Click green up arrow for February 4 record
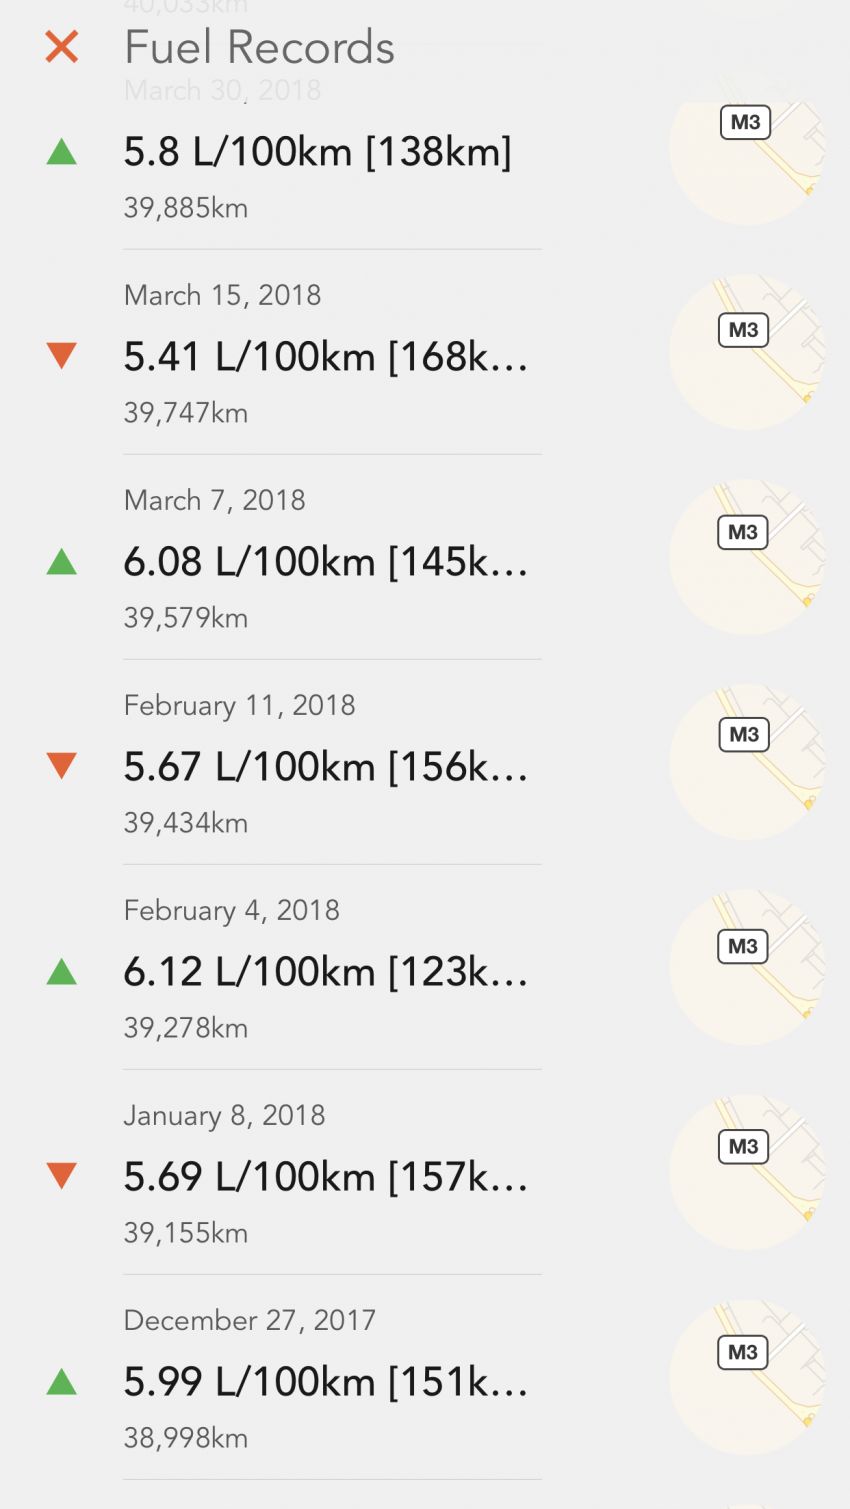850x1509 pixels. (x=62, y=971)
